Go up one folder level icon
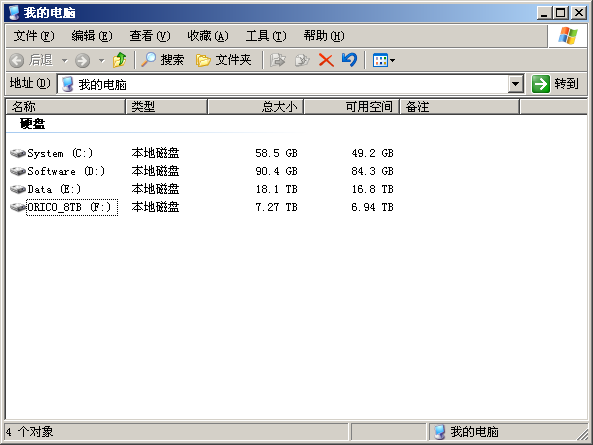This screenshot has width=593, height=445. (120, 60)
